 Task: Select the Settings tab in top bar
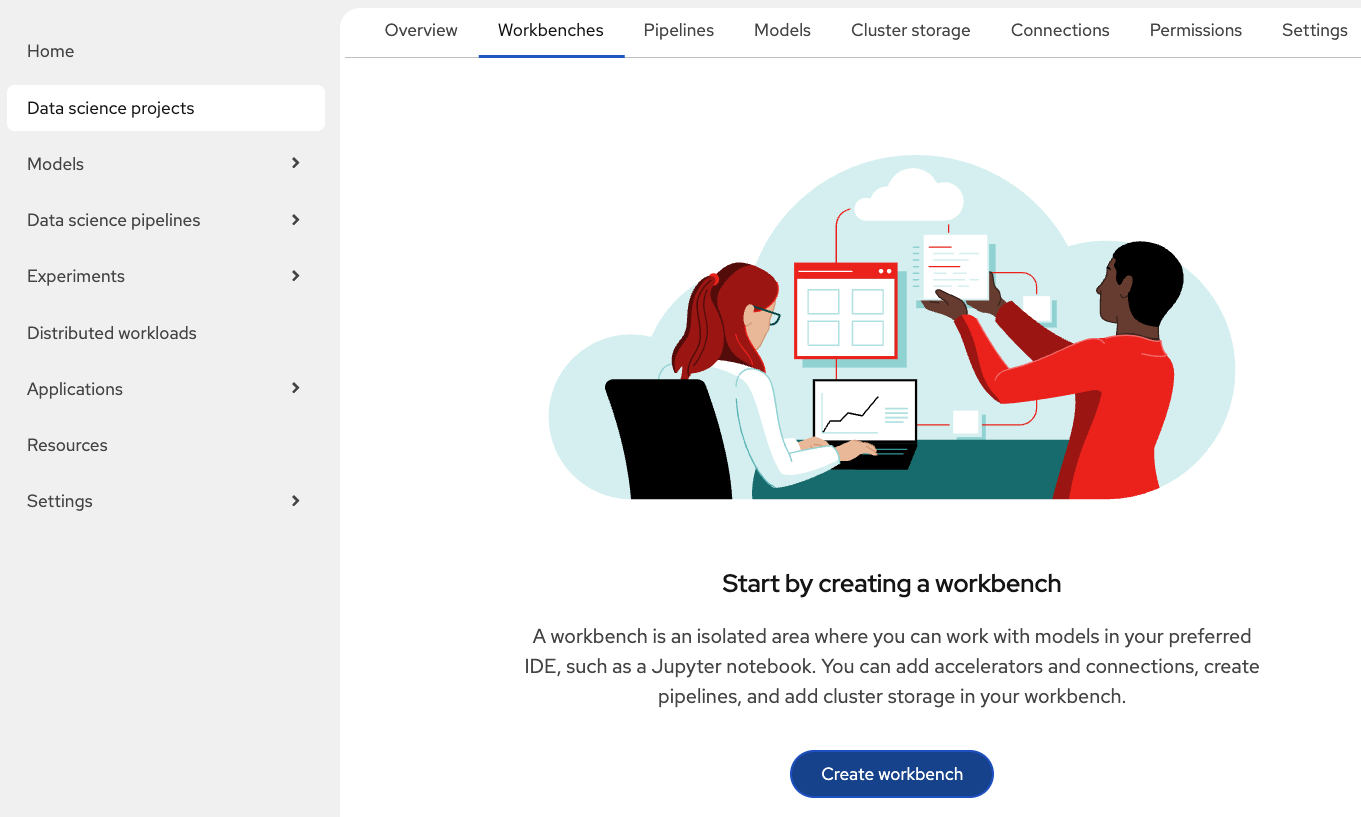1314,30
